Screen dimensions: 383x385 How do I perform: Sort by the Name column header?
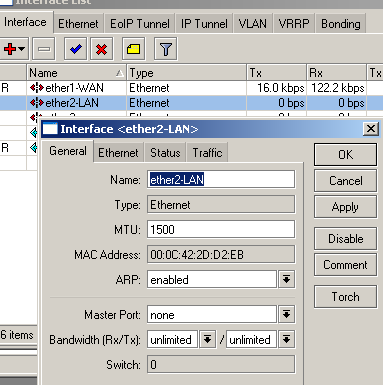[76, 73]
